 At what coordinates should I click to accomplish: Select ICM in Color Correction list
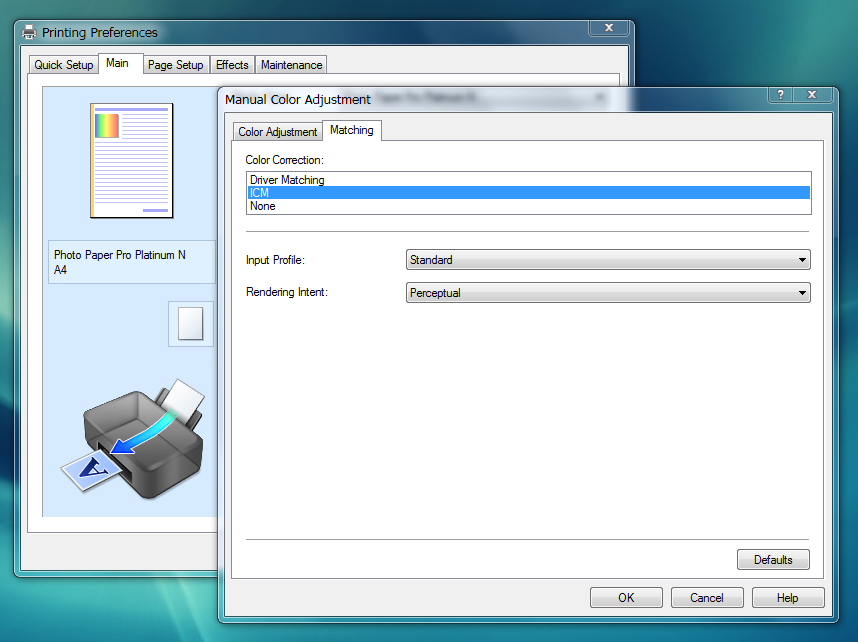click(259, 193)
